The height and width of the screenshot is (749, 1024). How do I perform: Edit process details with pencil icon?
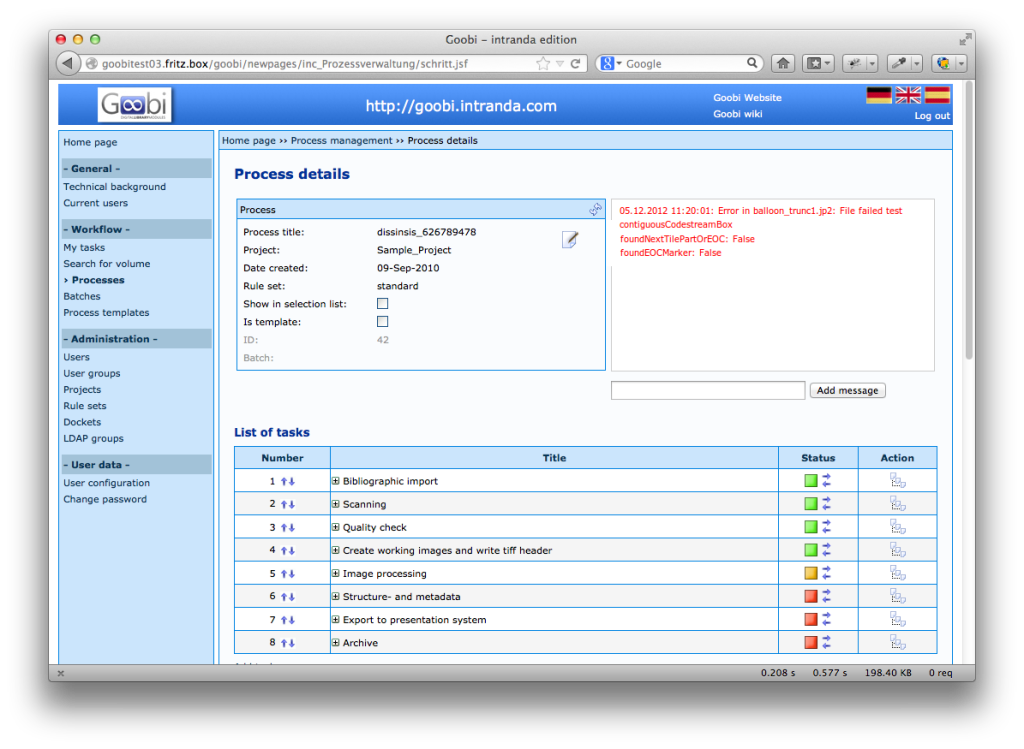click(569, 240)
